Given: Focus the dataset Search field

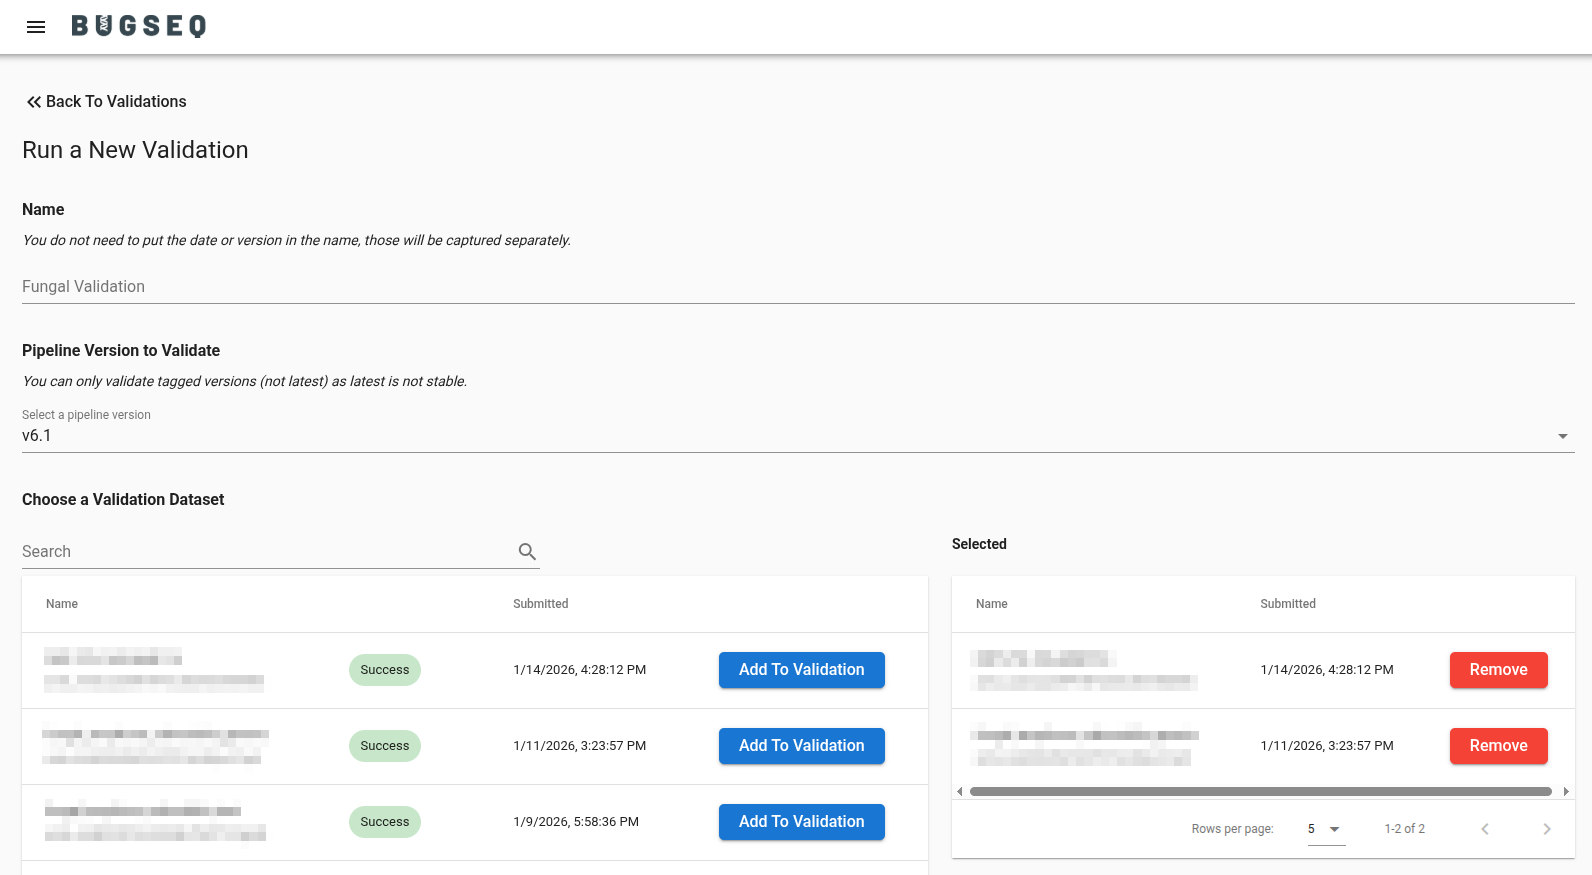Looking at the screenshot, I should 266,552.
